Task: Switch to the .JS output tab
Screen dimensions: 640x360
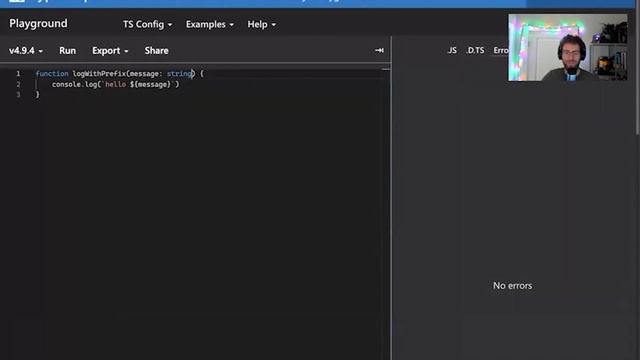Action: [x=451, y=50]
